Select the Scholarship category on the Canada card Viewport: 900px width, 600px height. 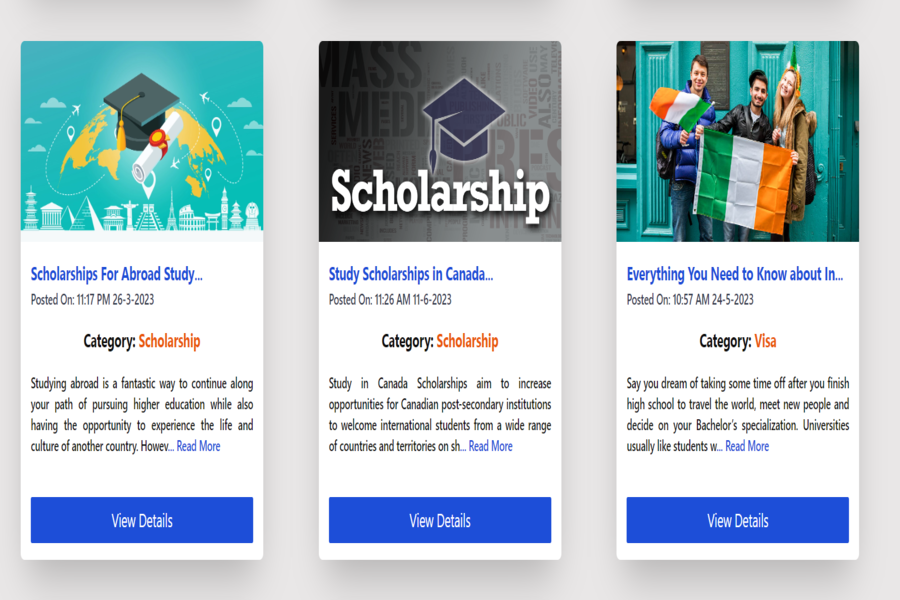click(x=467, y=341)
